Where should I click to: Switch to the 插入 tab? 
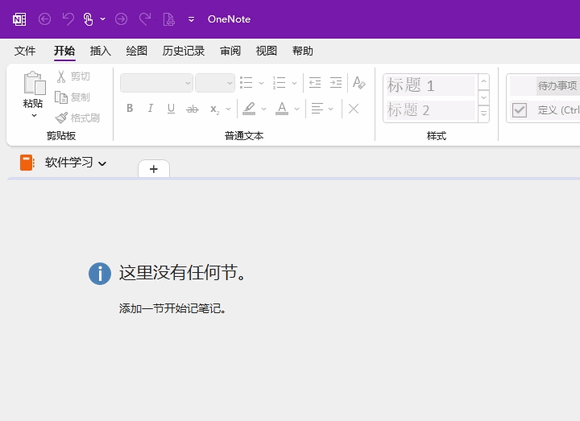coord(100,51)
